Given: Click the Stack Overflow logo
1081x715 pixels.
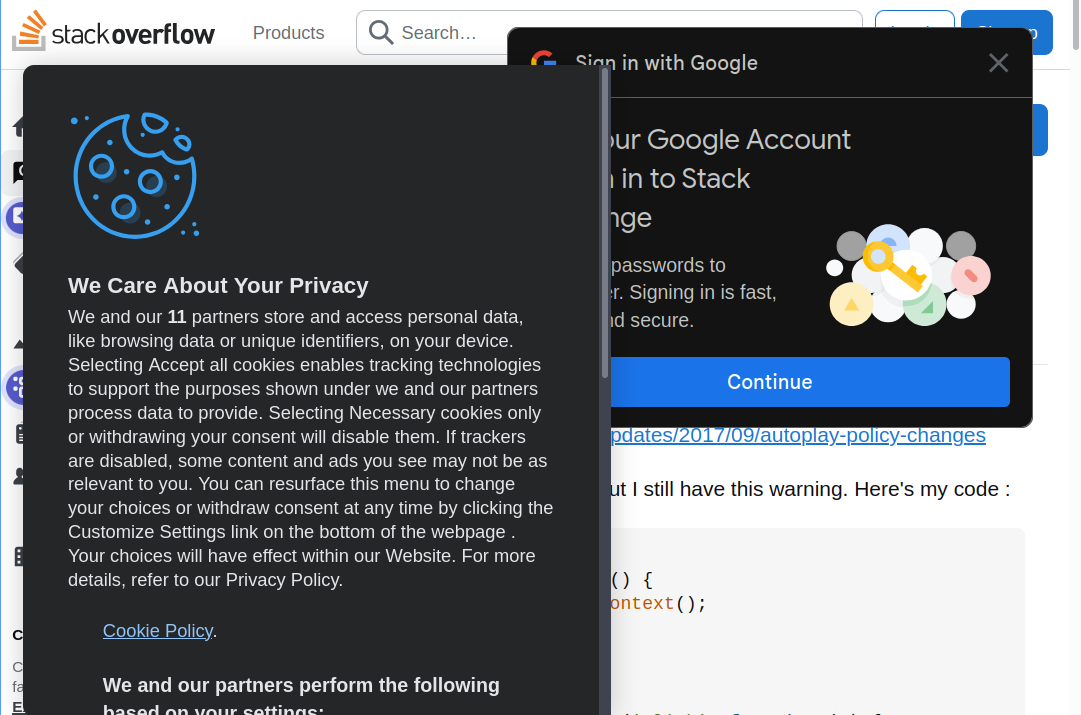Looking at the screenshot, I should [113, 32].
